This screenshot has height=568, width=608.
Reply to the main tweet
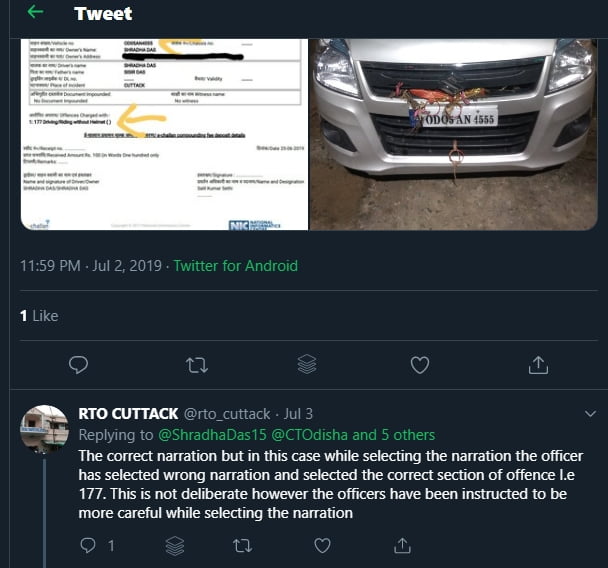[x=79, y=365]
